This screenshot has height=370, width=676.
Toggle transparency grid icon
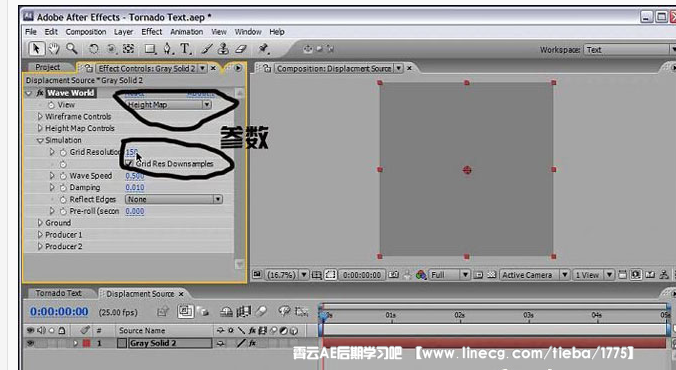[x=491, y=275]
